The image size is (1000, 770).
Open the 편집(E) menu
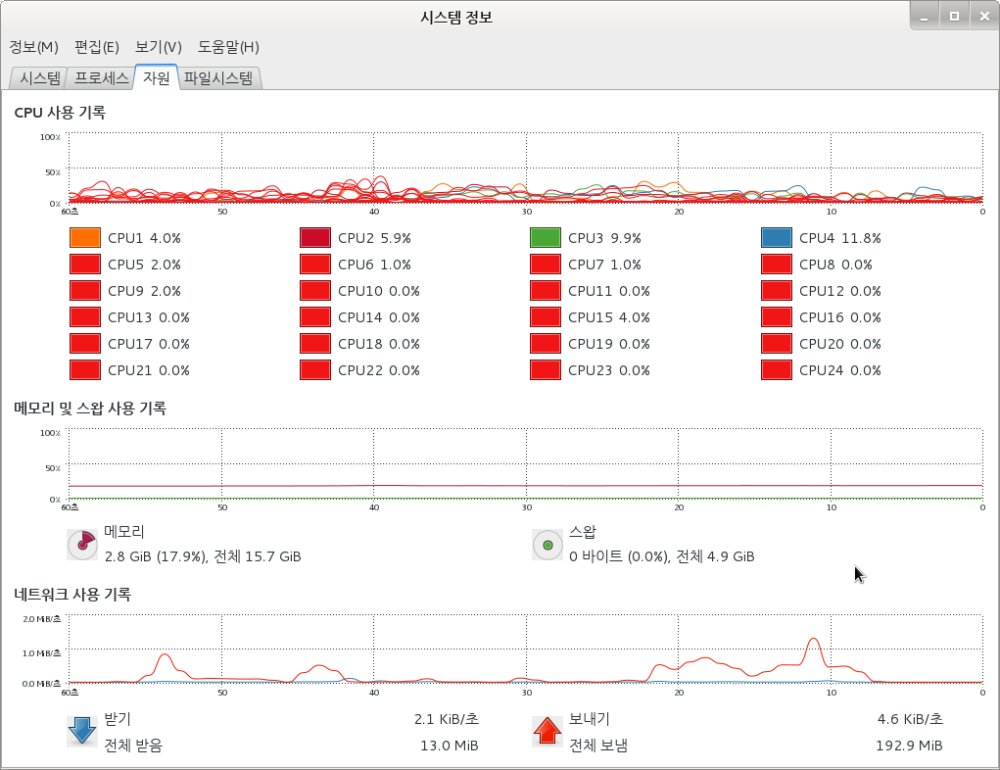pyautogui.click(x=96, y=47)
